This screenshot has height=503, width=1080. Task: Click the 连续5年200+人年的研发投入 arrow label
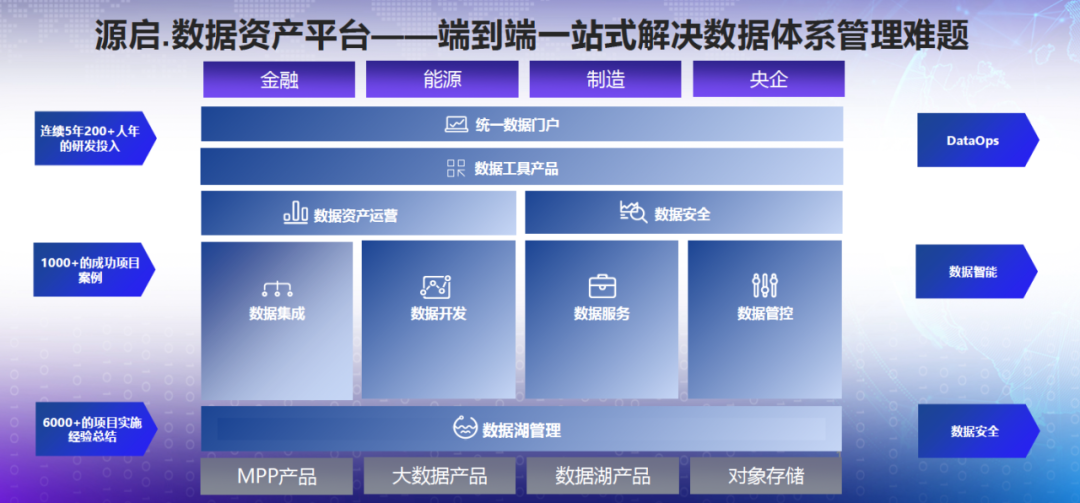(x=95, y=138)
